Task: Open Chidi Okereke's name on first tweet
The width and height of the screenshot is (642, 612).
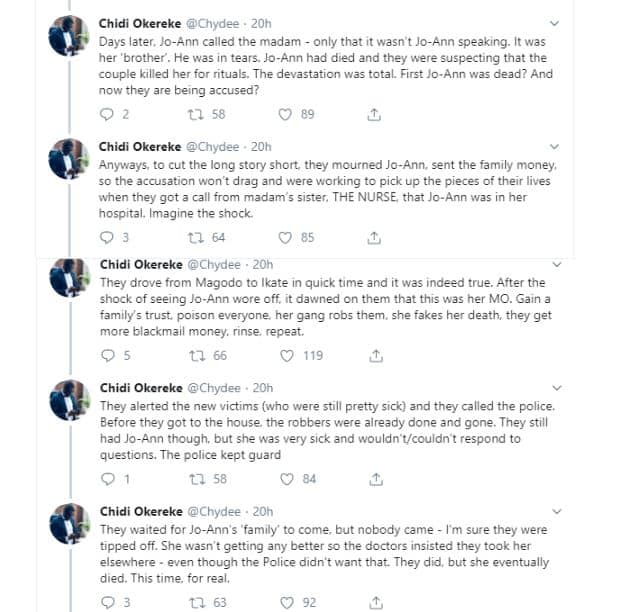Action: pos(139,23)
